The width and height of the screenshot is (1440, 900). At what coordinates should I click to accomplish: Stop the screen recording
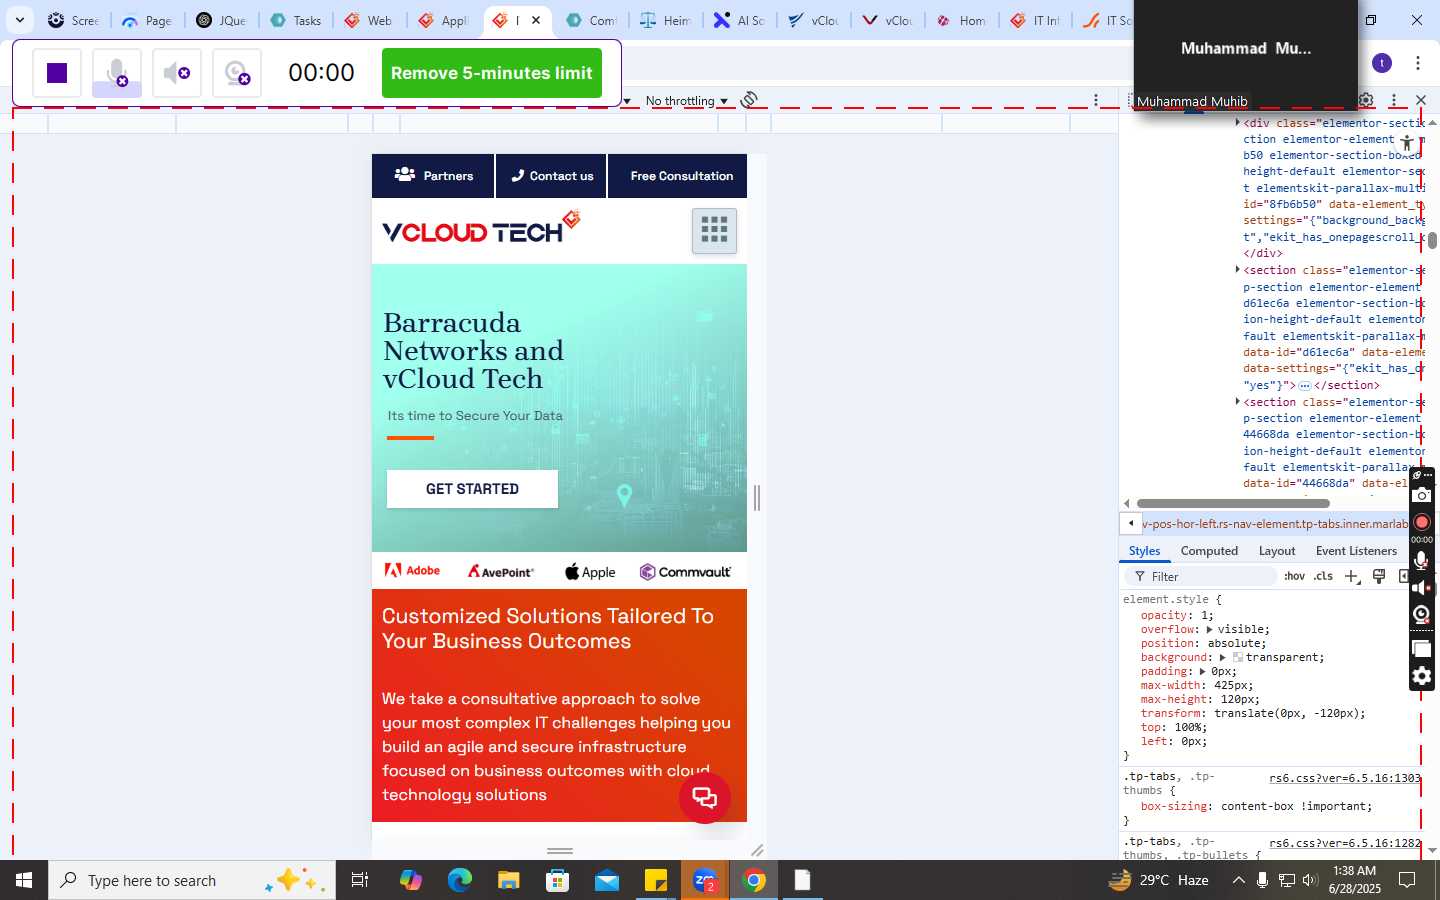click(57, 73)
